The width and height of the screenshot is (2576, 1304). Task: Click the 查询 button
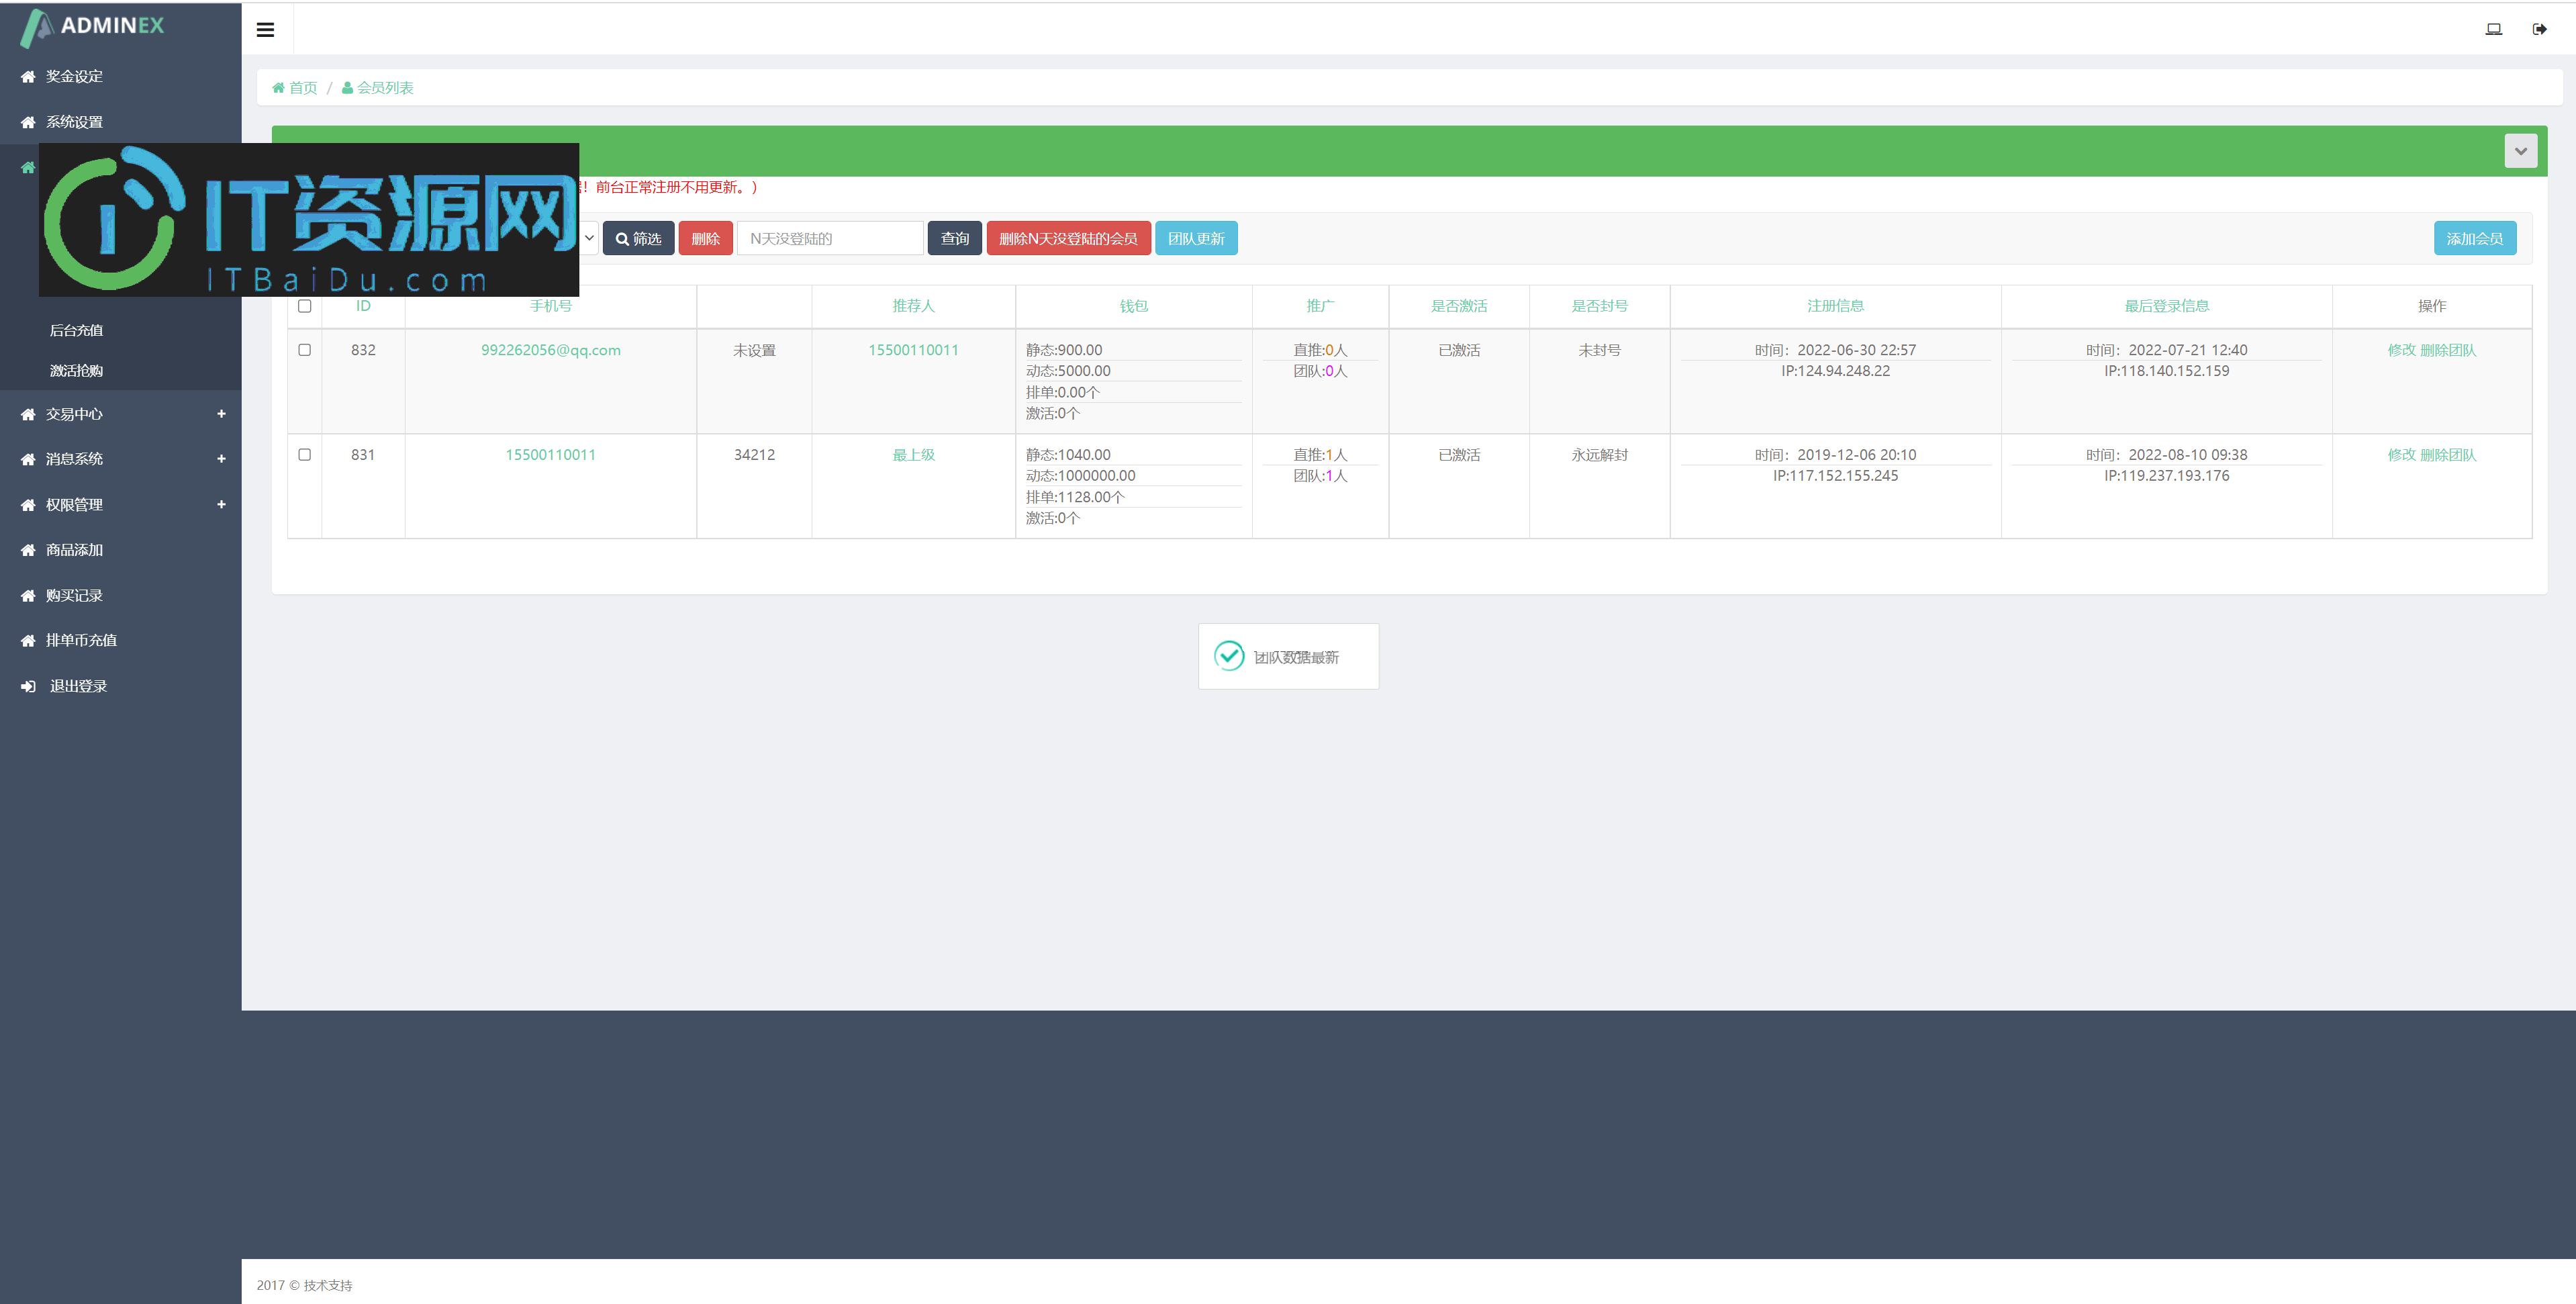tap(954, 238)
